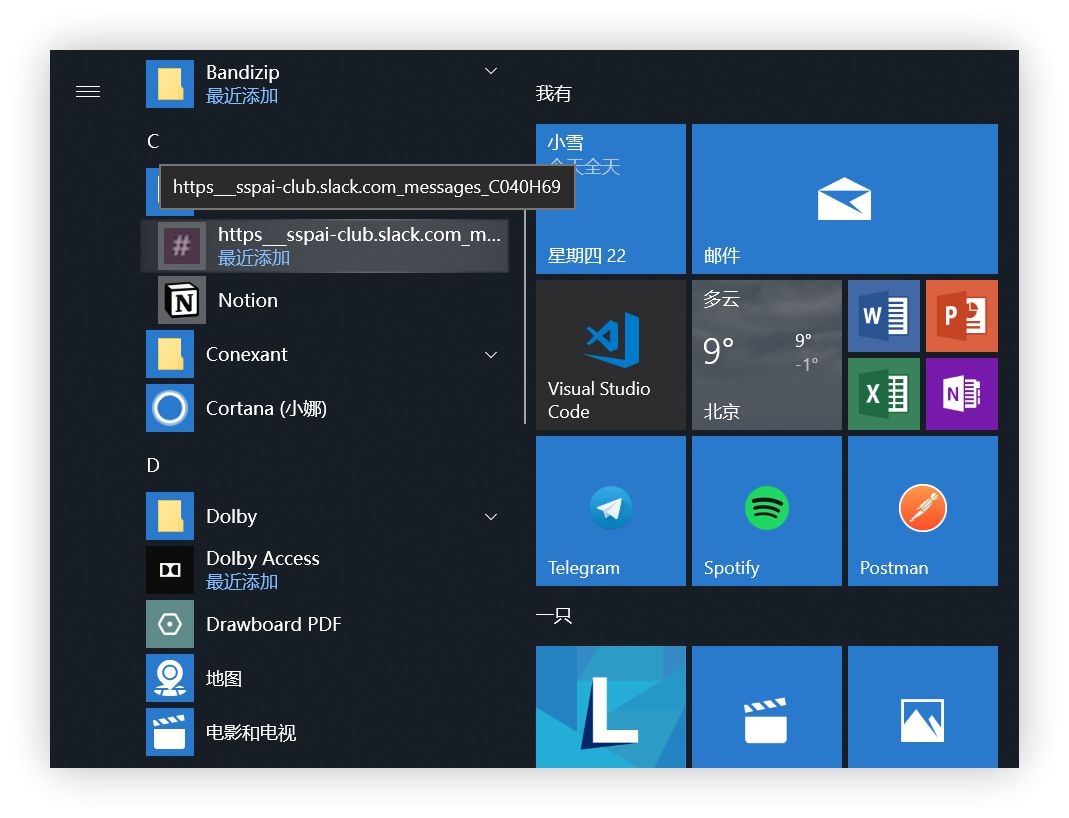1069x818 pixels.
Task: Open the Drawboard PDF hexagon icon
Action: [x=170, y=624]
